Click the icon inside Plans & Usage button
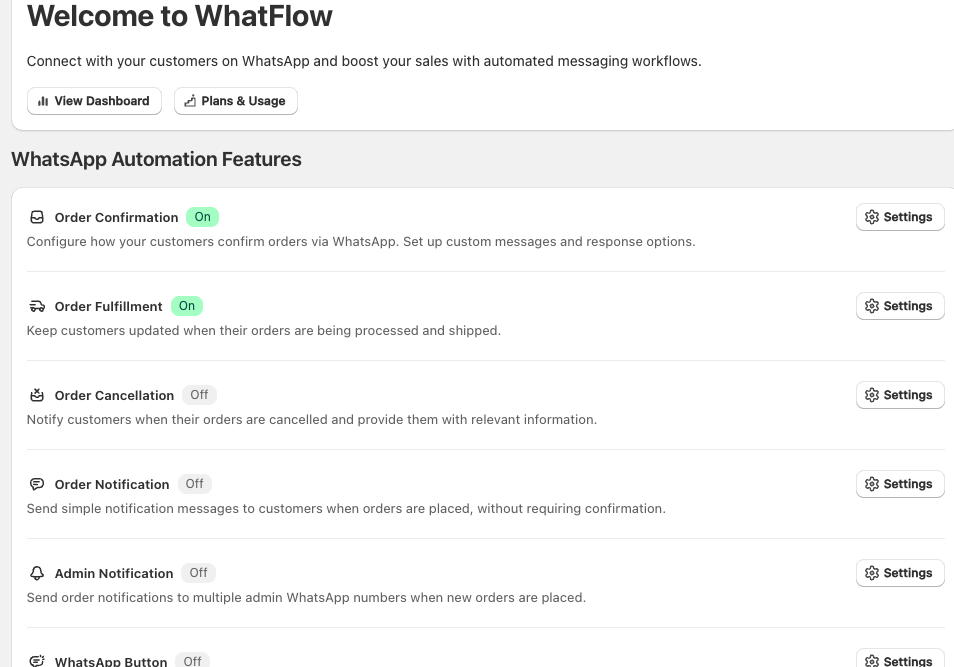Screen dimensions: 954x667 click(x=190, y=101)
